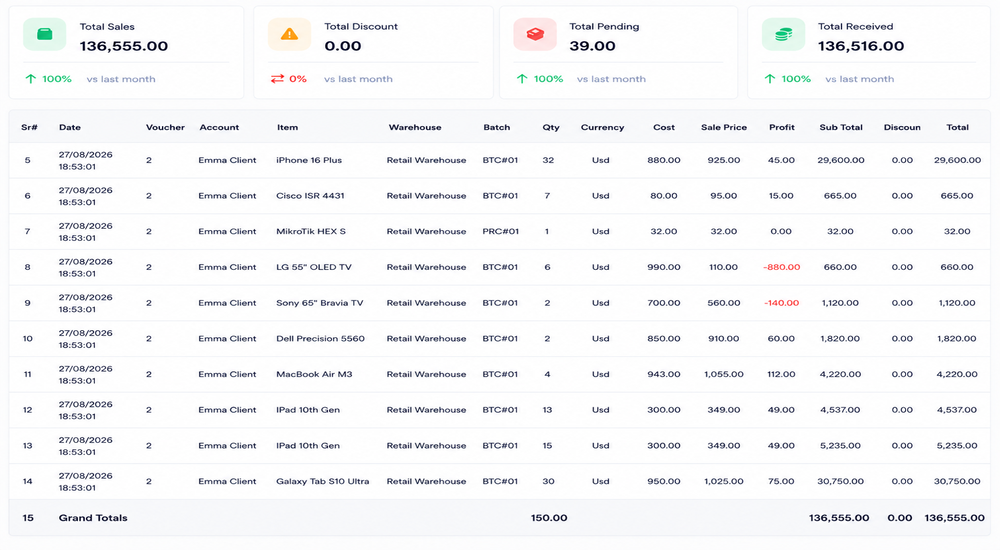This screenshot has height=550, width=1000.
Task: Select the Galaxy Tab S10 Ultra item
Action: [x=322, y=482]
